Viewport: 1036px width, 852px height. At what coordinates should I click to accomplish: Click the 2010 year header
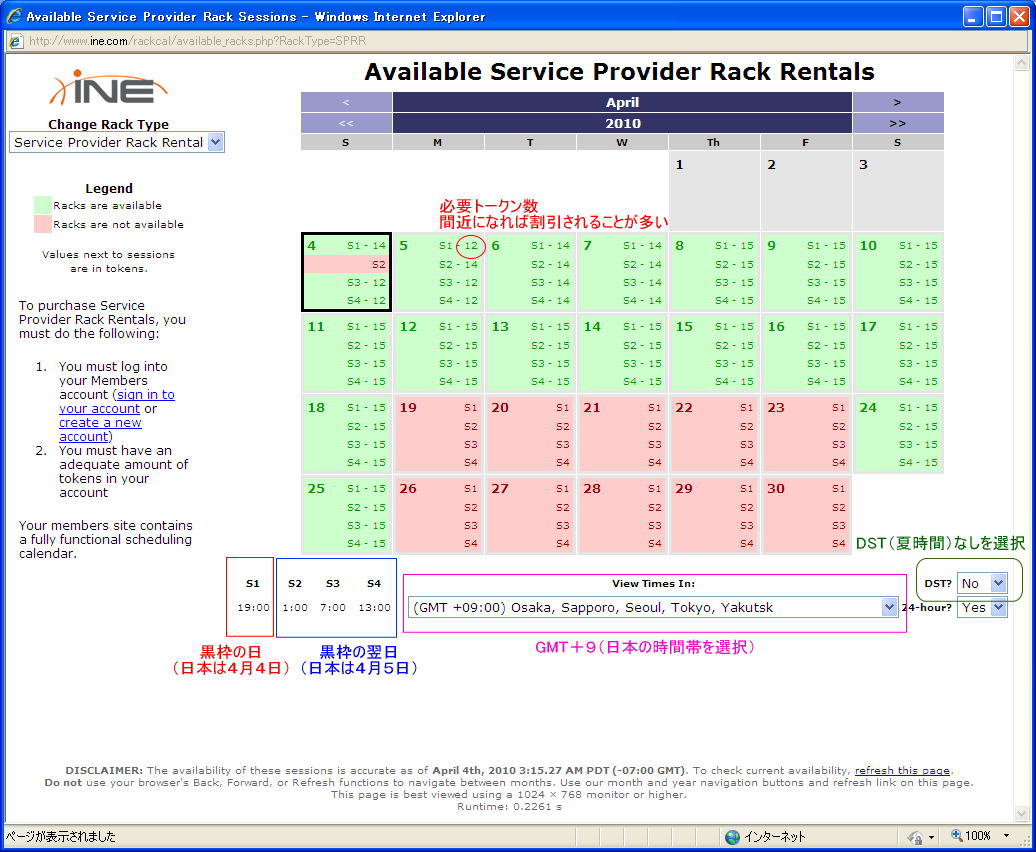622,124
